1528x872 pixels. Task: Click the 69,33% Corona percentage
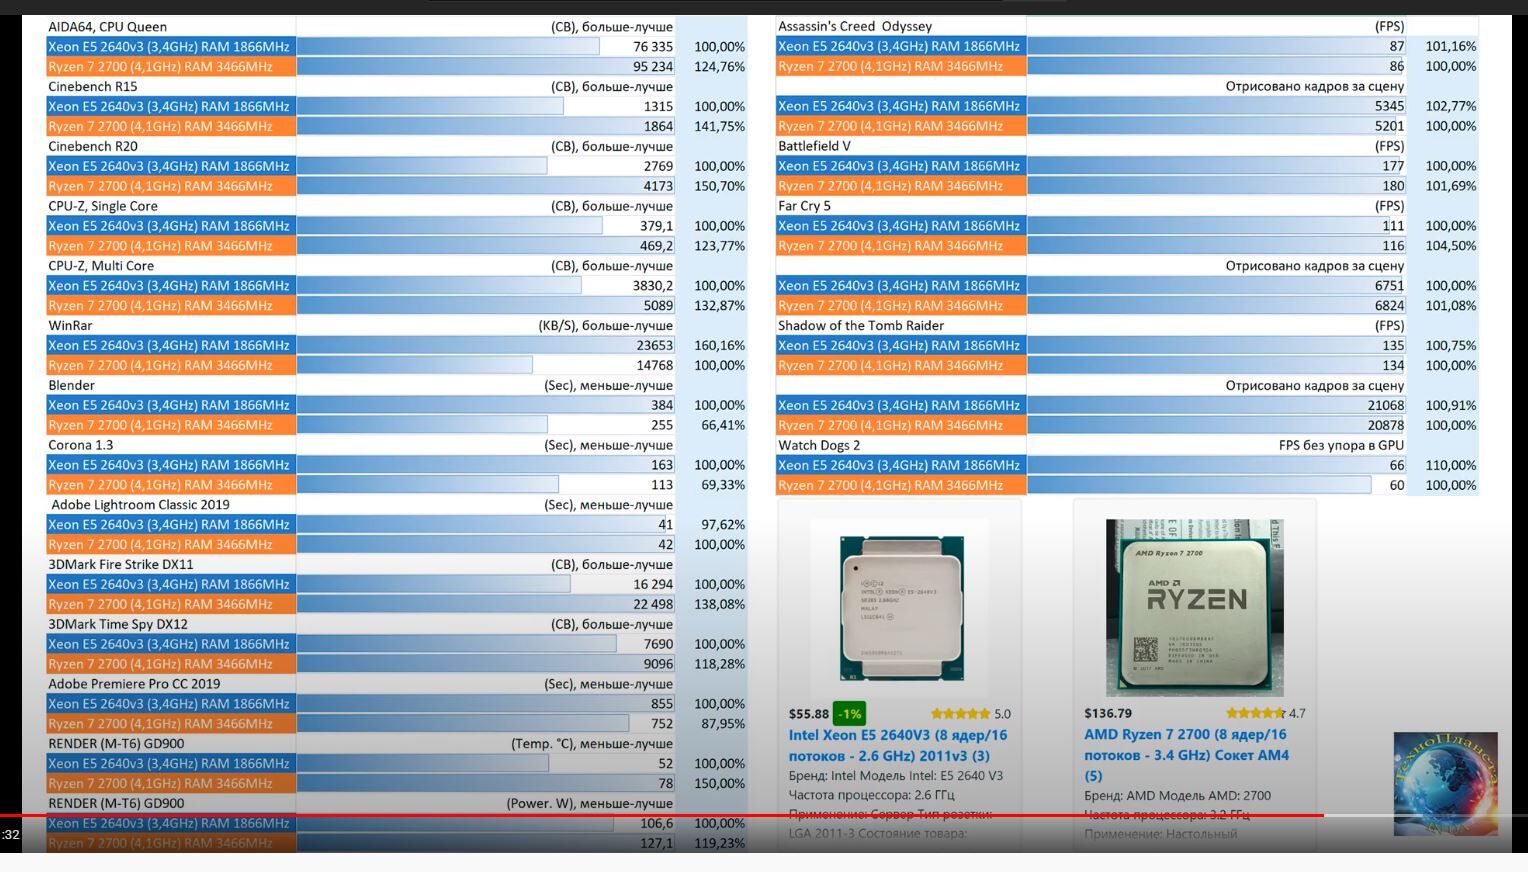724,485
